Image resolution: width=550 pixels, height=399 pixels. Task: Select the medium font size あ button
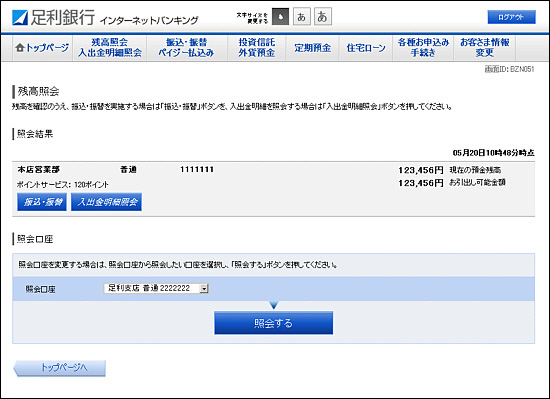point(302,17)
